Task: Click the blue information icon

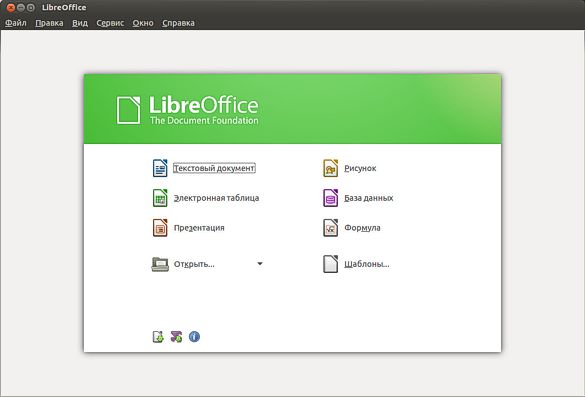Action: [x=194, y=337]
